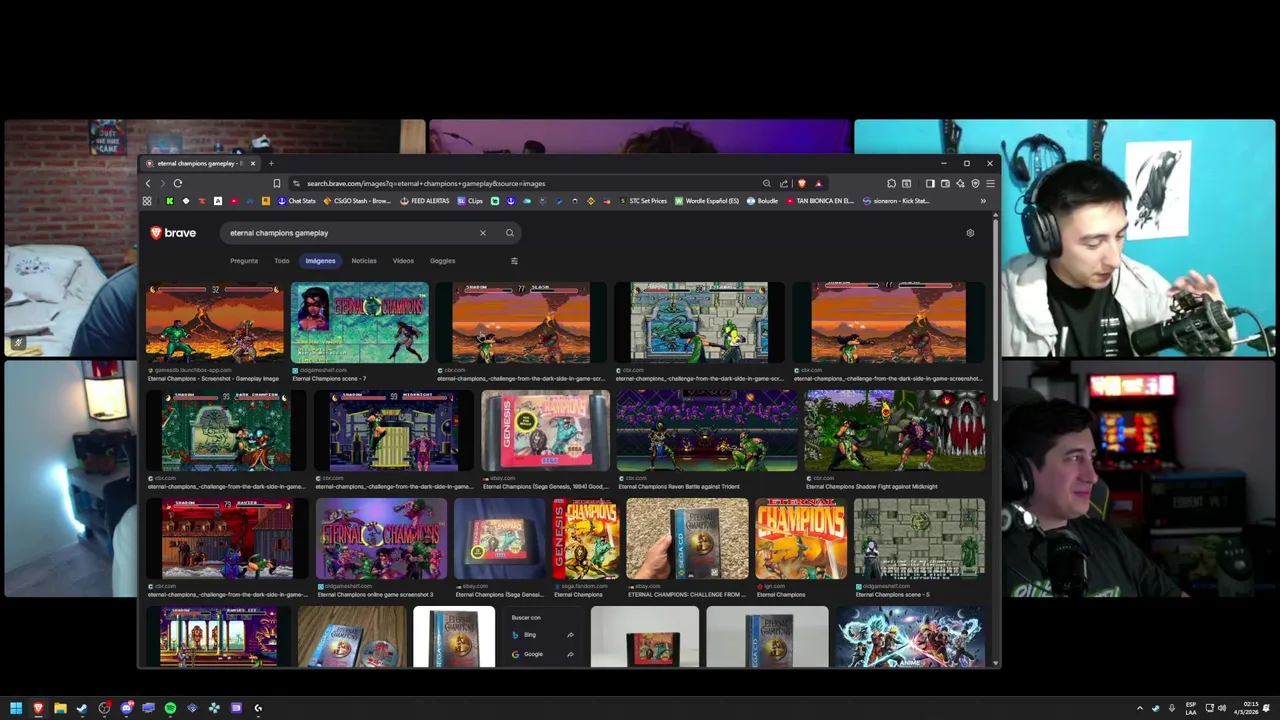Viewport: 1280px width, 720px height.
Task: Open the sega.fandom.com Eternal Champions thumbnail
Action: (586, 539)
